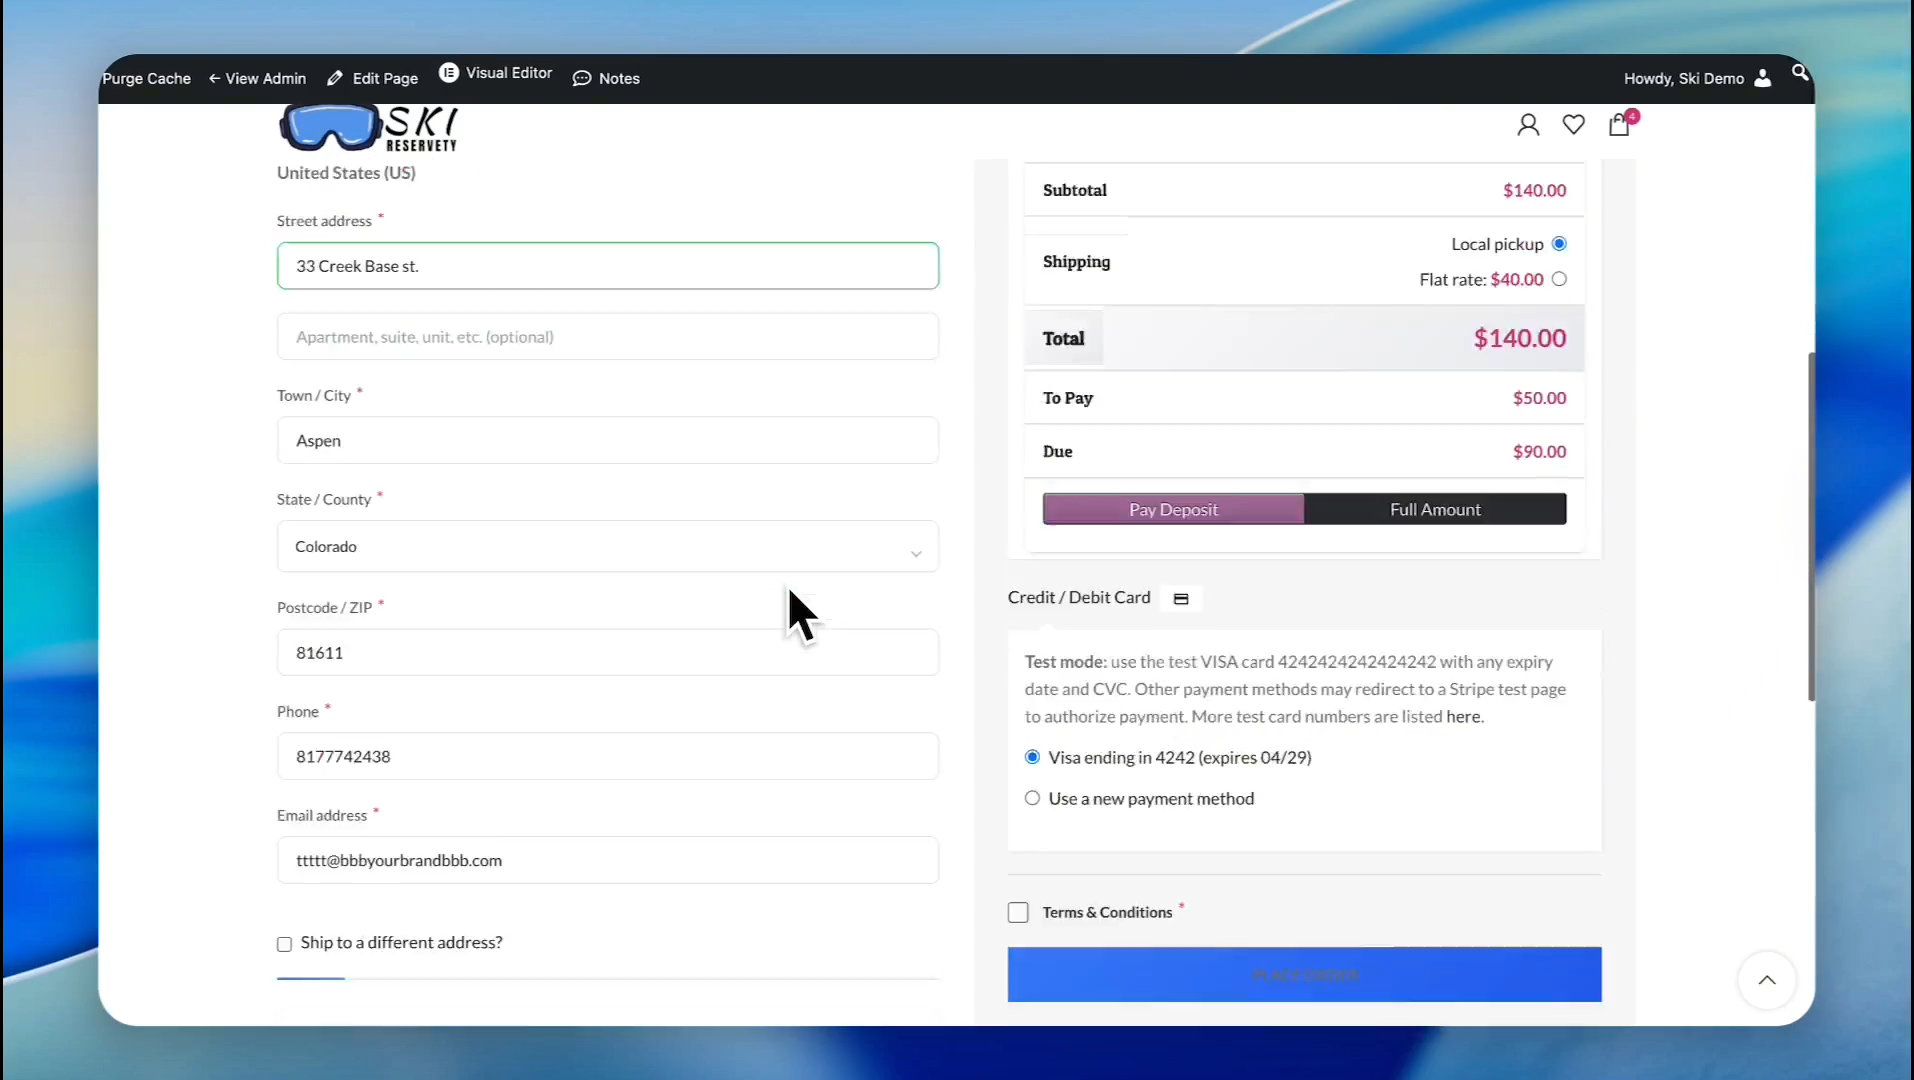
Task: Open the wishlist heart icon
Action: (1573, 125)
